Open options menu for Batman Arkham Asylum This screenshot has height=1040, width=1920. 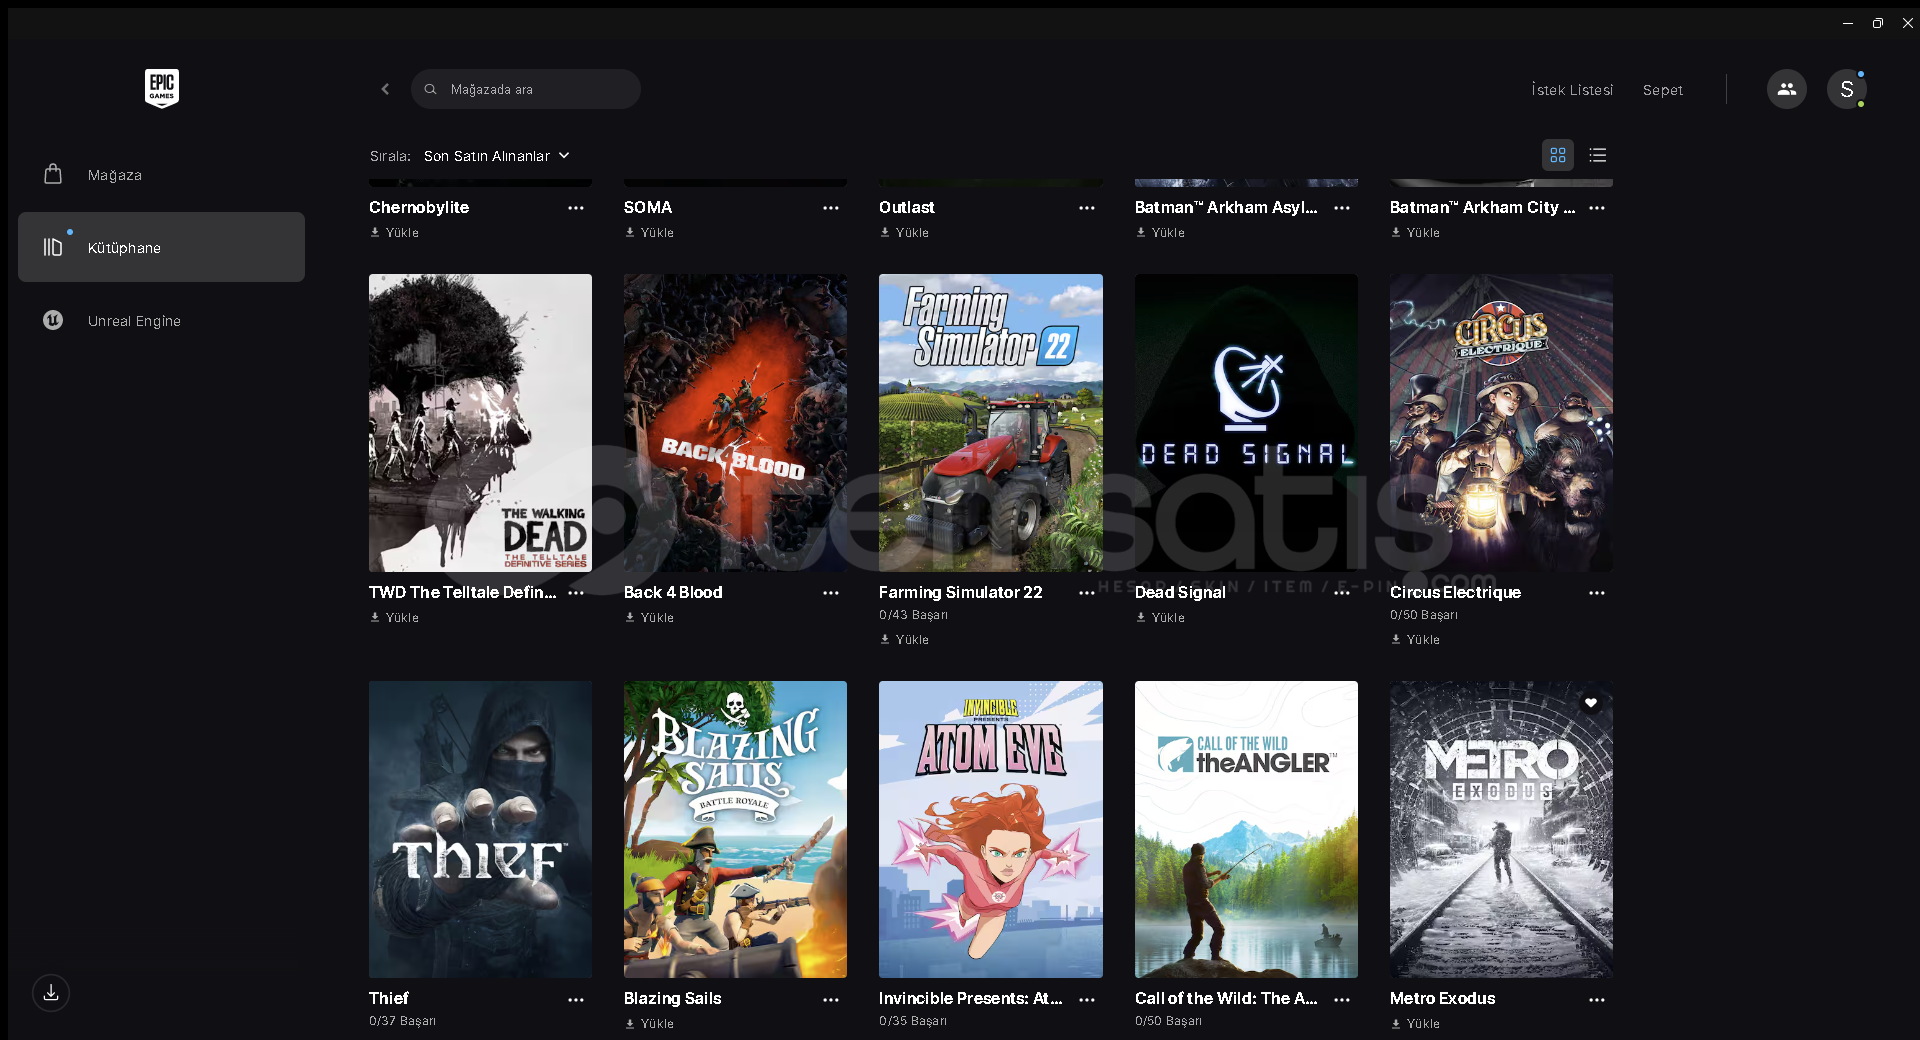1342,208
